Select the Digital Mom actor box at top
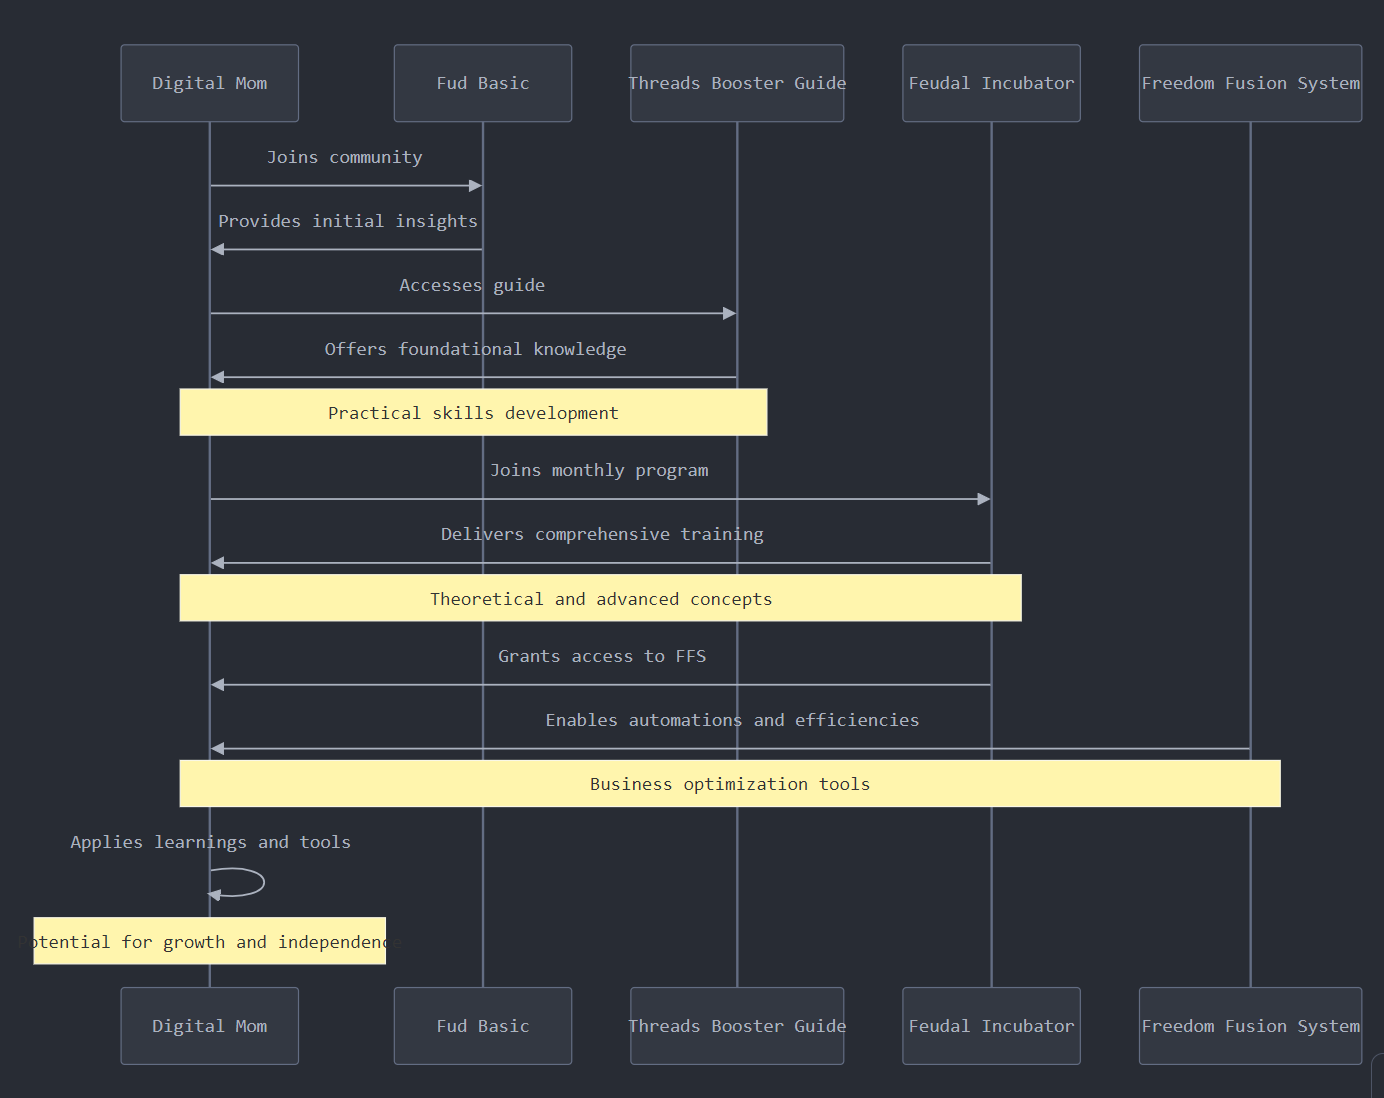1384x1098 pixels. coord(209,83)
